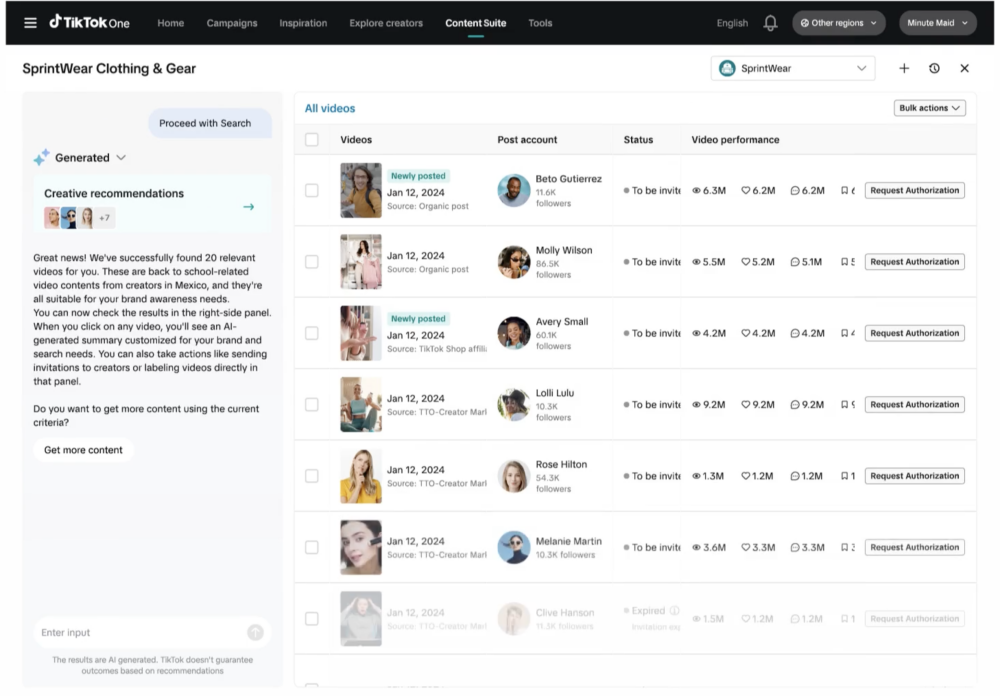Go to the Home tab
The width and height of the screenshot is (1000, 696).
point(170,23)
